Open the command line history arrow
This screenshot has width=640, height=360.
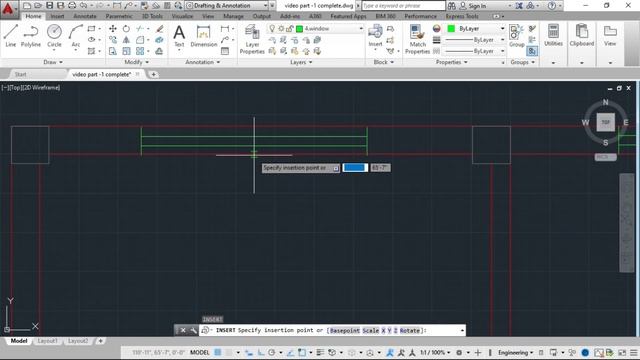(x=462, y=330)
